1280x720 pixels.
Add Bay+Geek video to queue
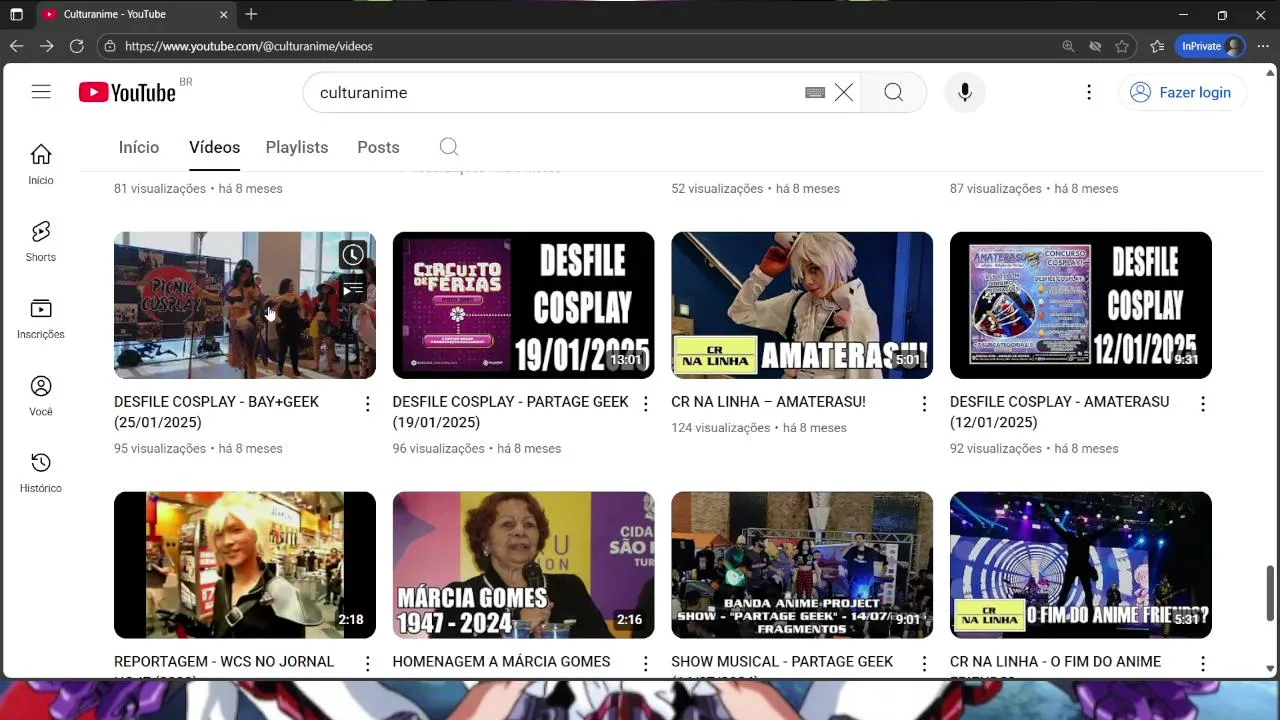pos(352,289)
